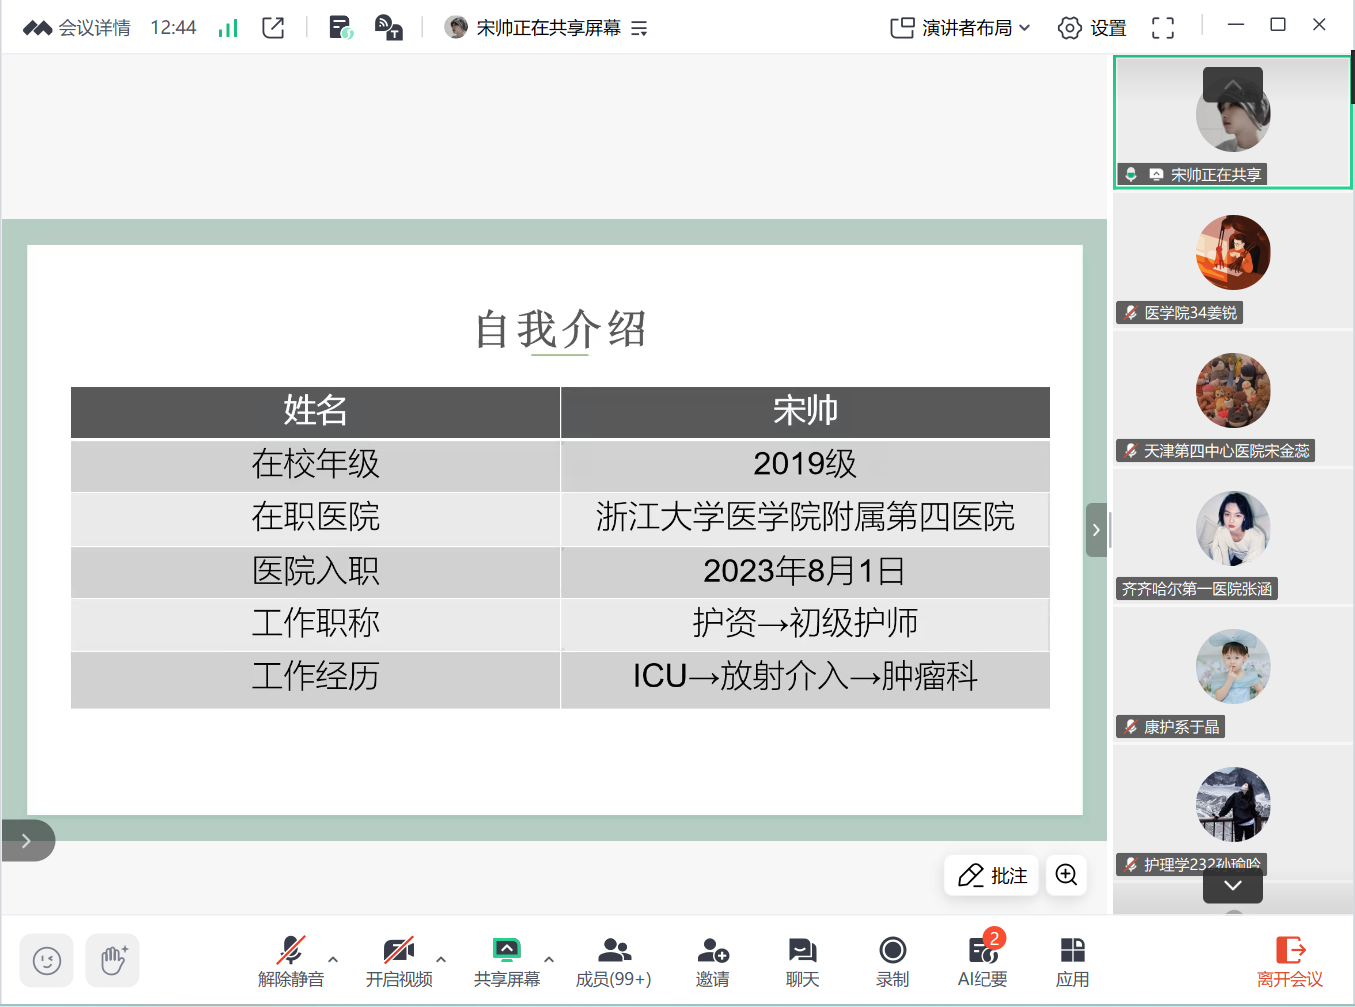Screen dimensions: 1355x1007
Task: Click the zoom-in magnifier on shared screen
Action: point(1066,875)
